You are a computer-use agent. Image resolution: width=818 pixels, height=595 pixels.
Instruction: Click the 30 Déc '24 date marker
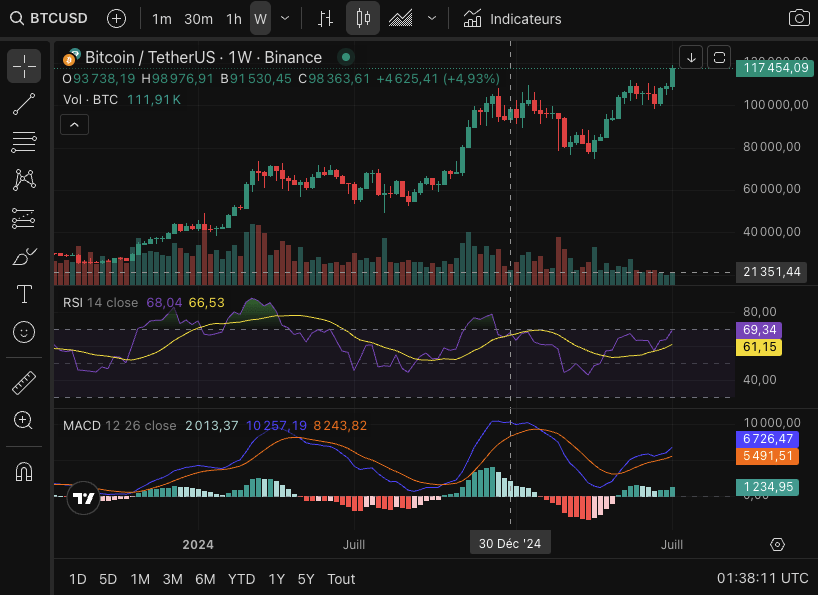coord(510,543)
